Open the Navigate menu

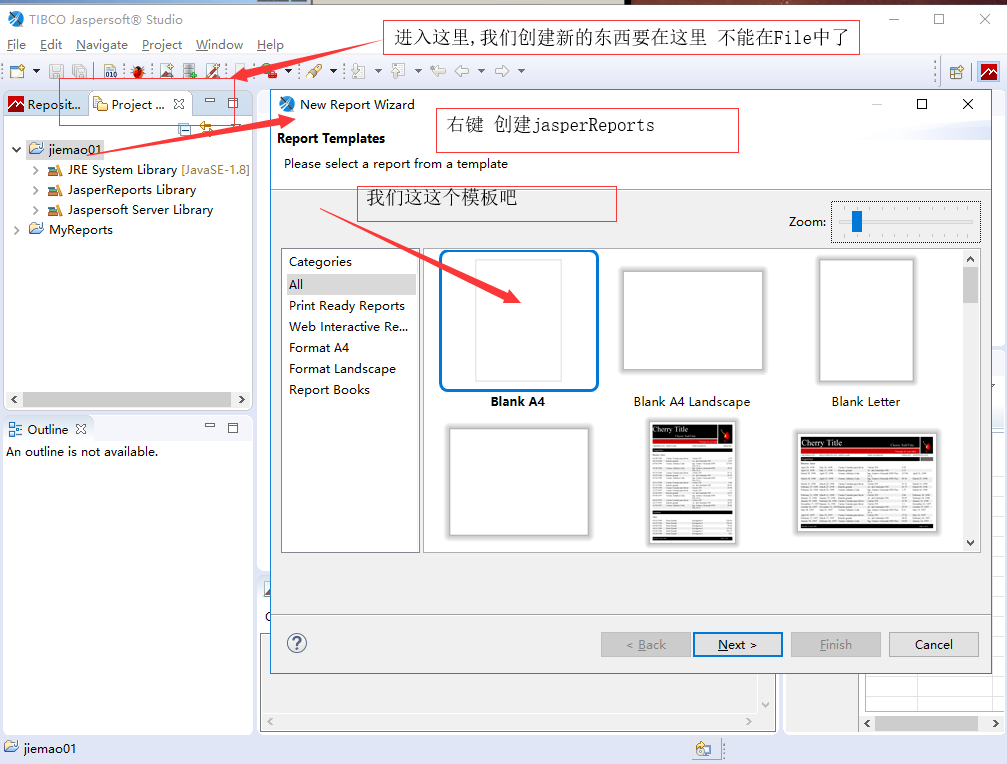coord(101,45)
